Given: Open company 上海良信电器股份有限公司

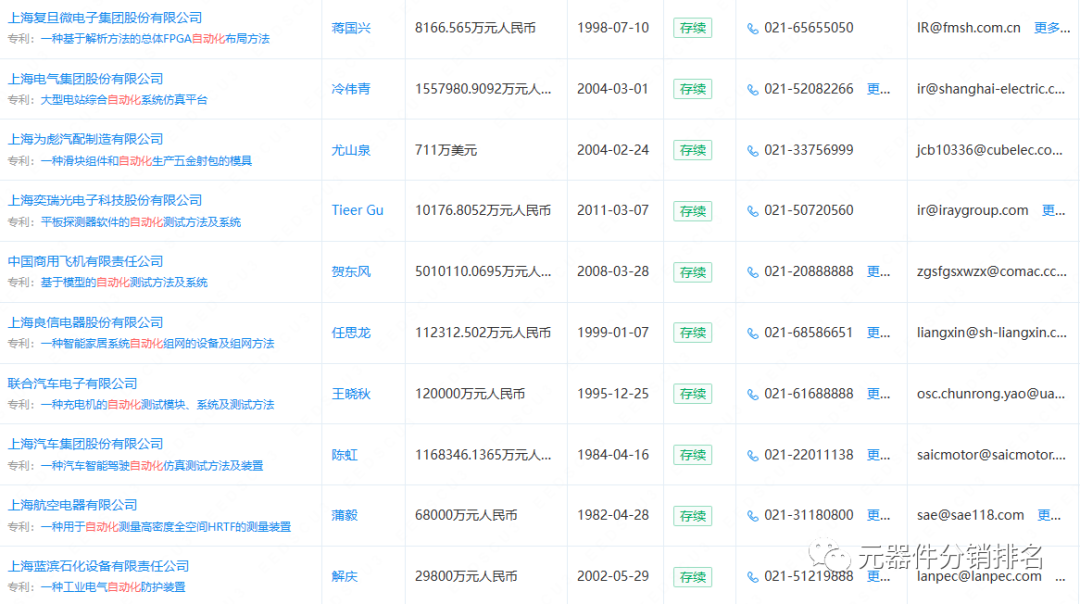Looking at the screenshot, I should coord(85,322).
